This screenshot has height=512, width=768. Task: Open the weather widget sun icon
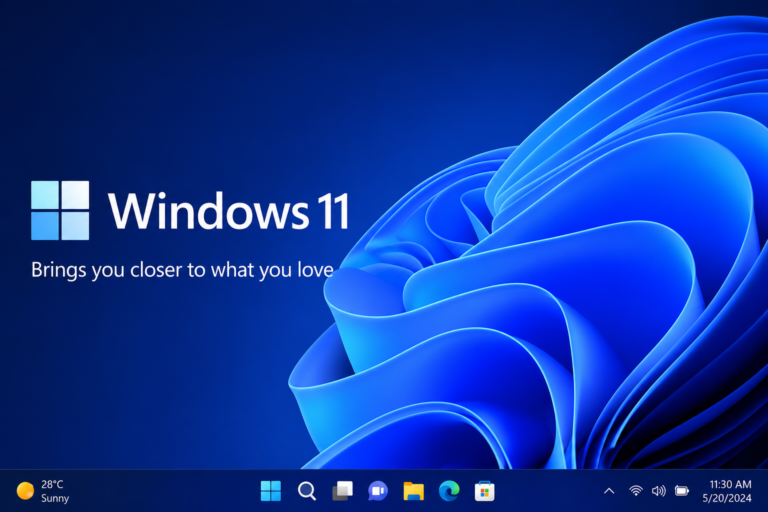[25, 490]
